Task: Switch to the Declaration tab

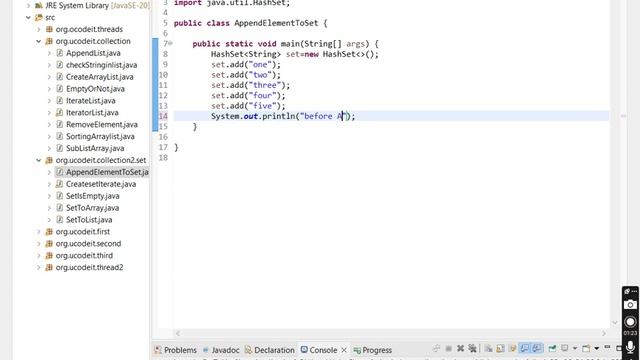Action: click(x=270, y=350)
